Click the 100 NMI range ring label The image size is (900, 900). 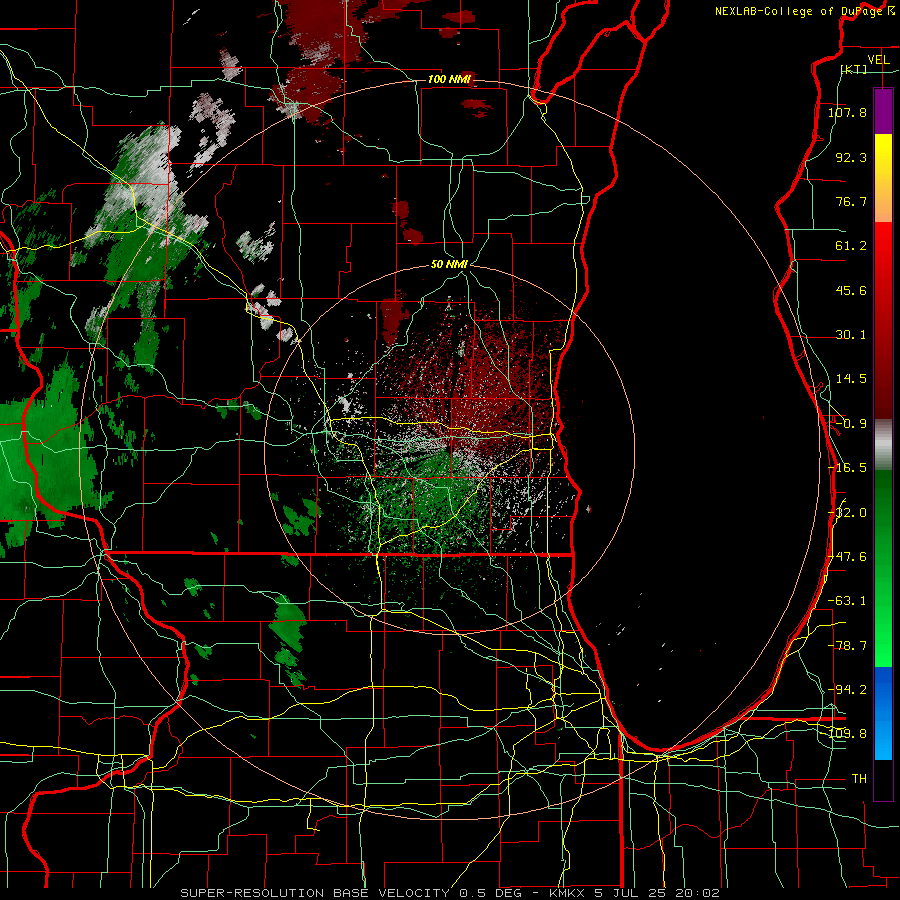(449, 79)
